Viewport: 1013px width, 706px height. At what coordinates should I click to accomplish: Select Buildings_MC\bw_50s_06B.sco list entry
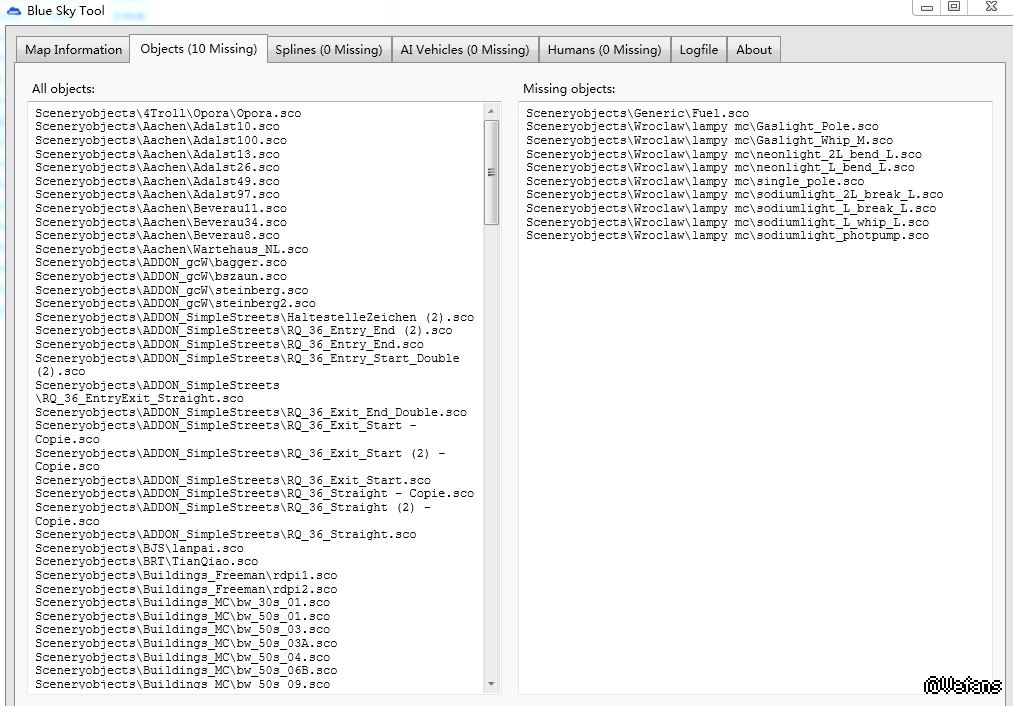point(186,671)
